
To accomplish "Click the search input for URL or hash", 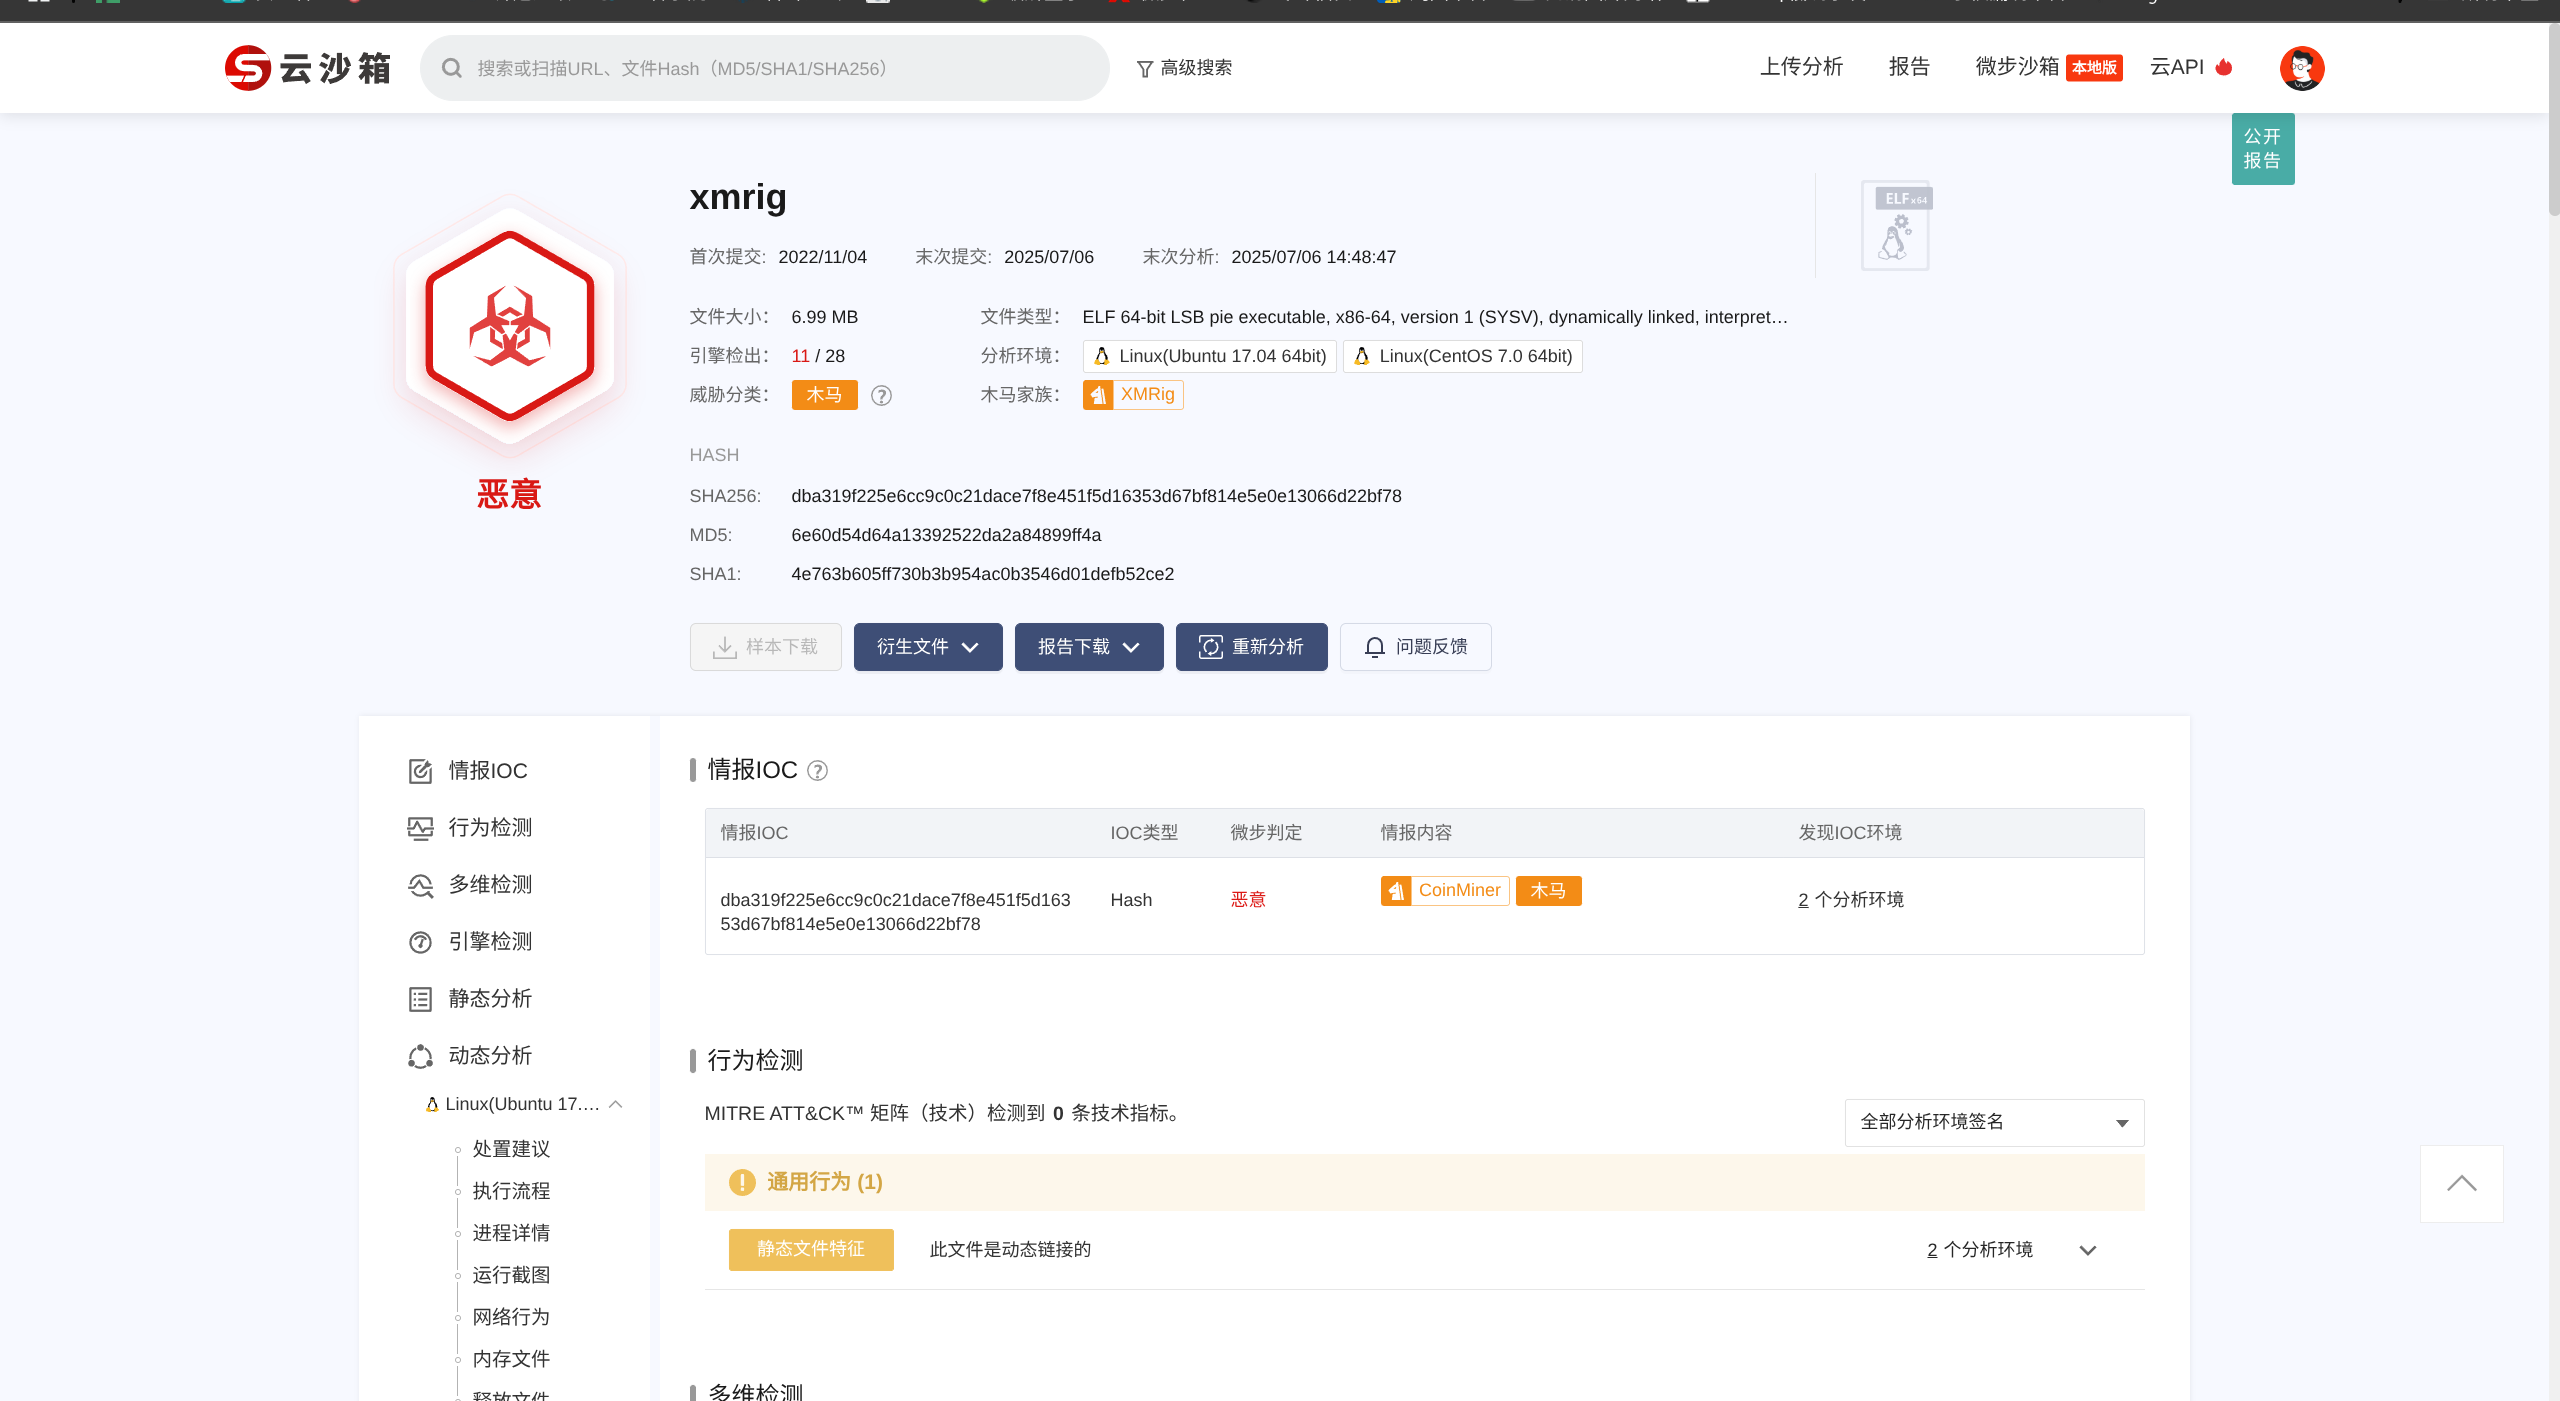I will [x=780, y=68].
